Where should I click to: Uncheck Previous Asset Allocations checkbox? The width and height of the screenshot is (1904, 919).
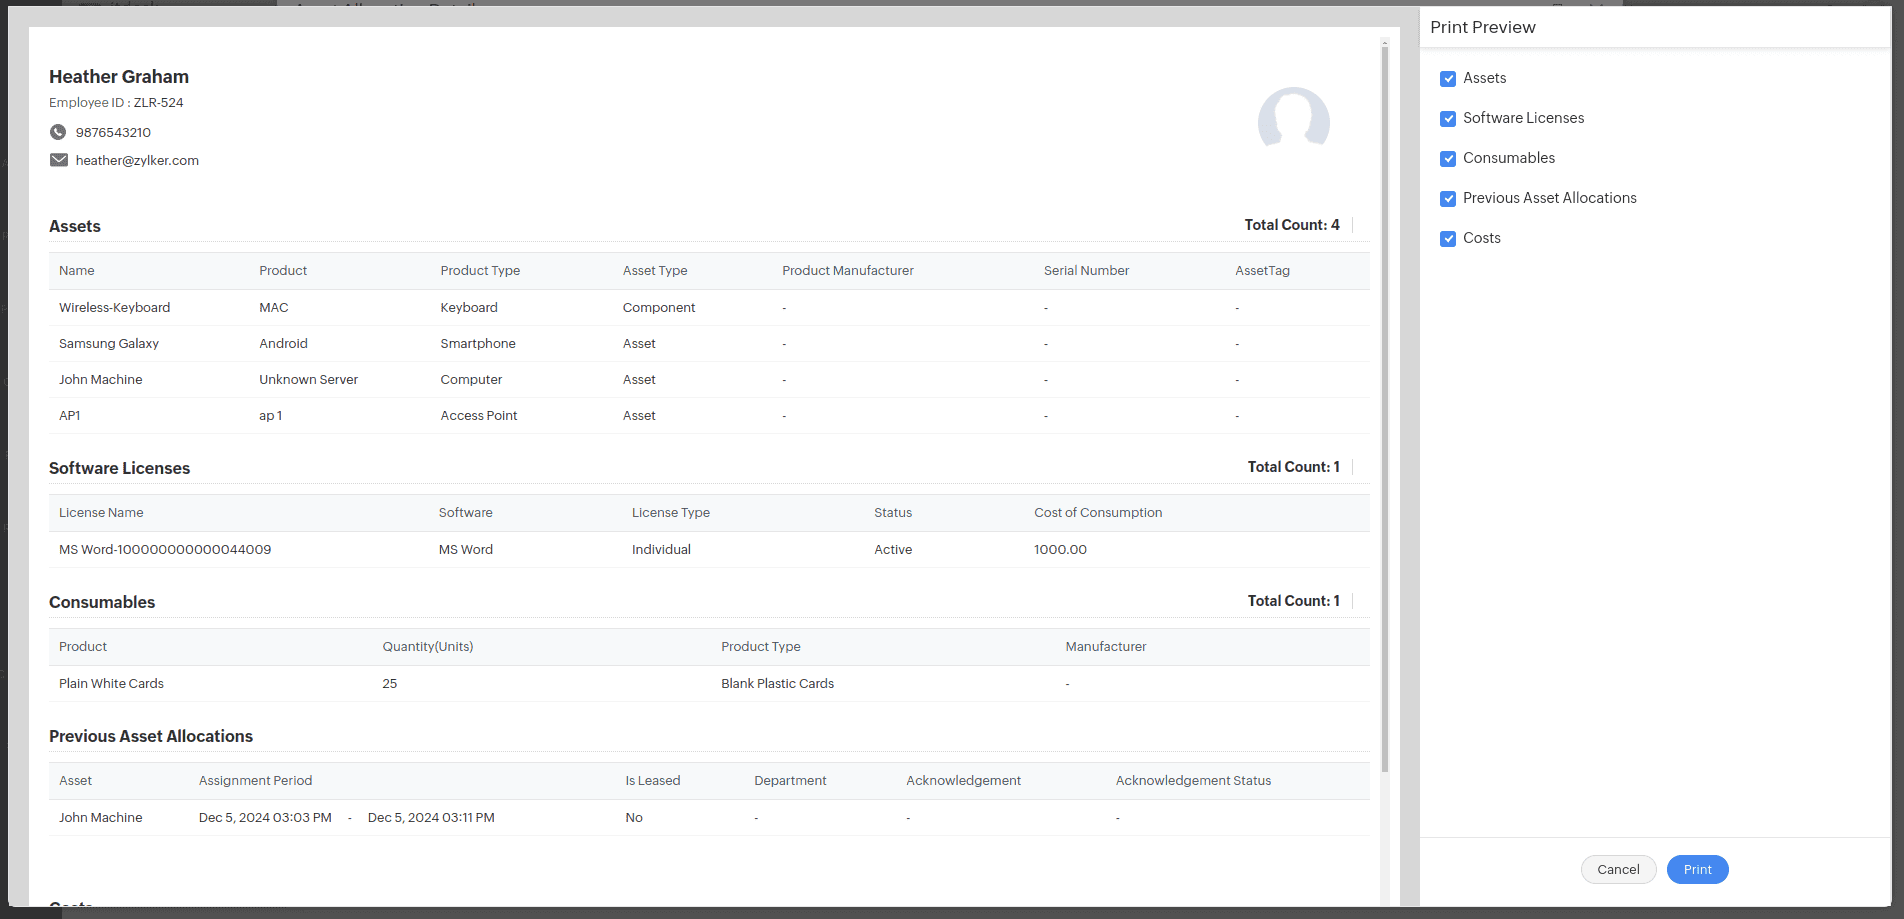(1447, 199)
